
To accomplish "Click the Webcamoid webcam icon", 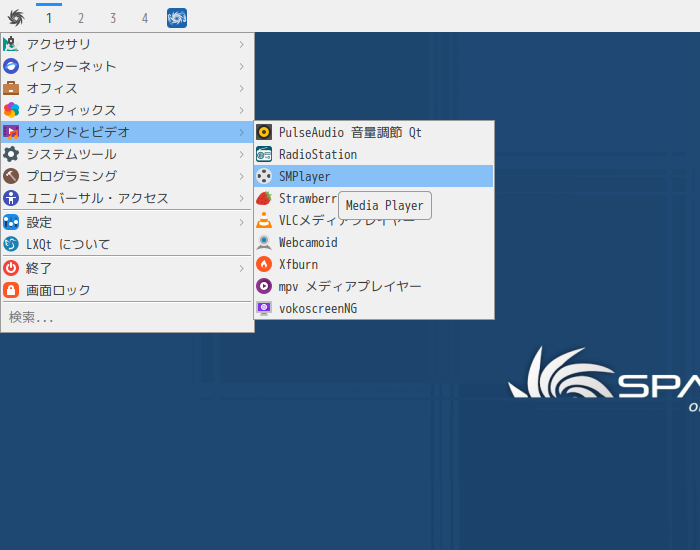I will tap(264, 242).
